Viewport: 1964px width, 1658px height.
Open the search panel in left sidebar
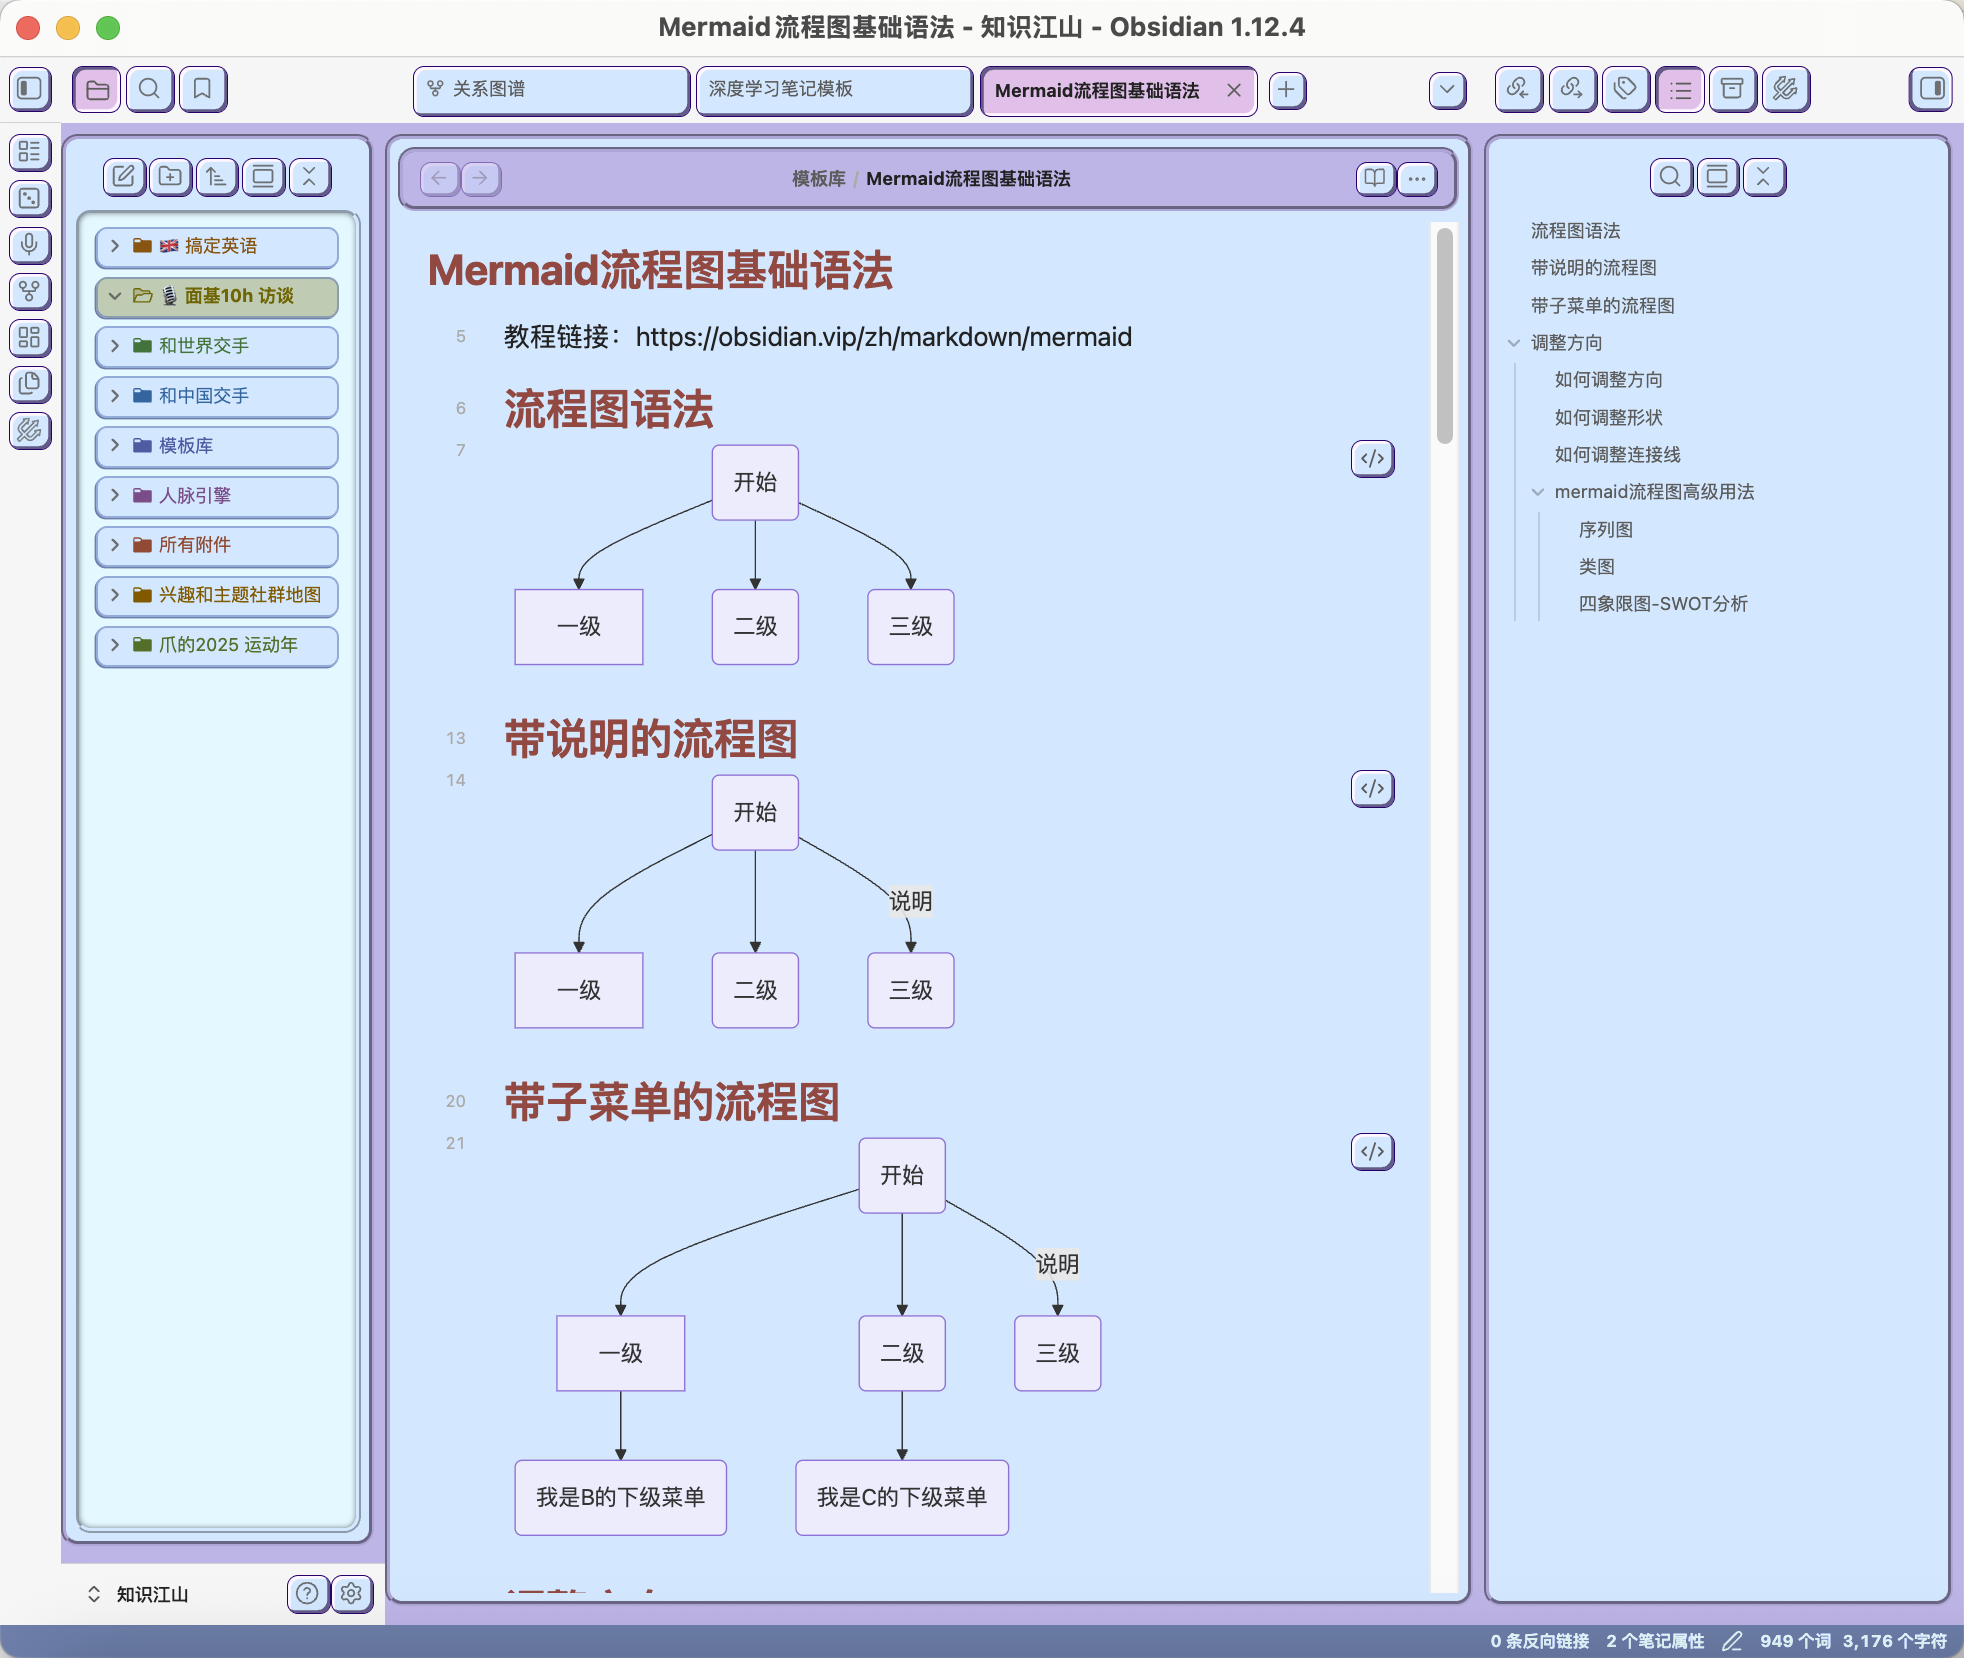149,89
